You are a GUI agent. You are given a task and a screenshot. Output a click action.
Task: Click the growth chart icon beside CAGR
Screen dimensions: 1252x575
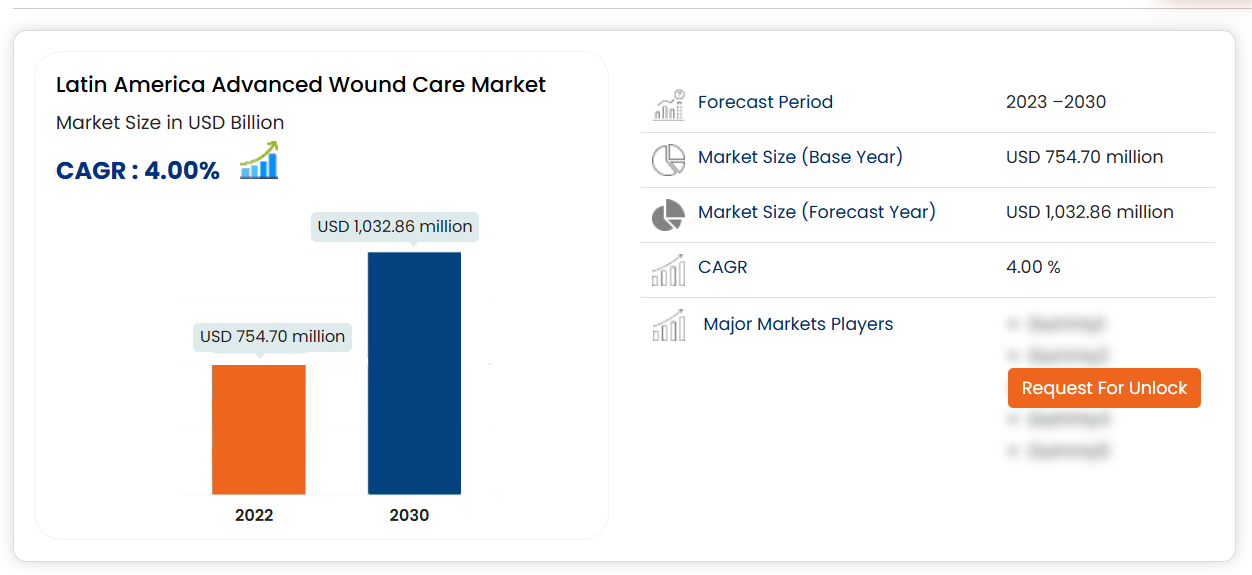[259, 162]
